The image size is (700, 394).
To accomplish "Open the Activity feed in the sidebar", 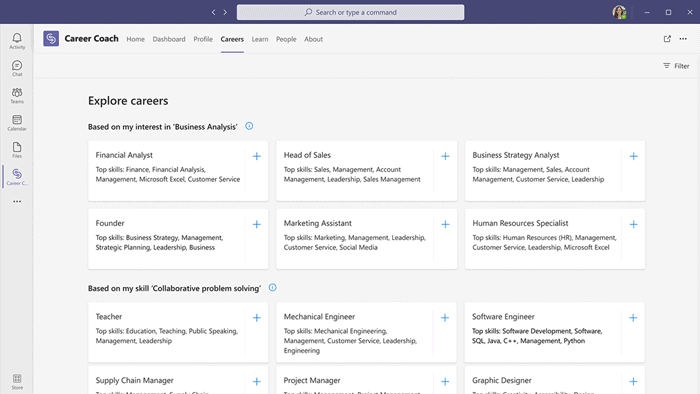I will [x=17, y=41].
